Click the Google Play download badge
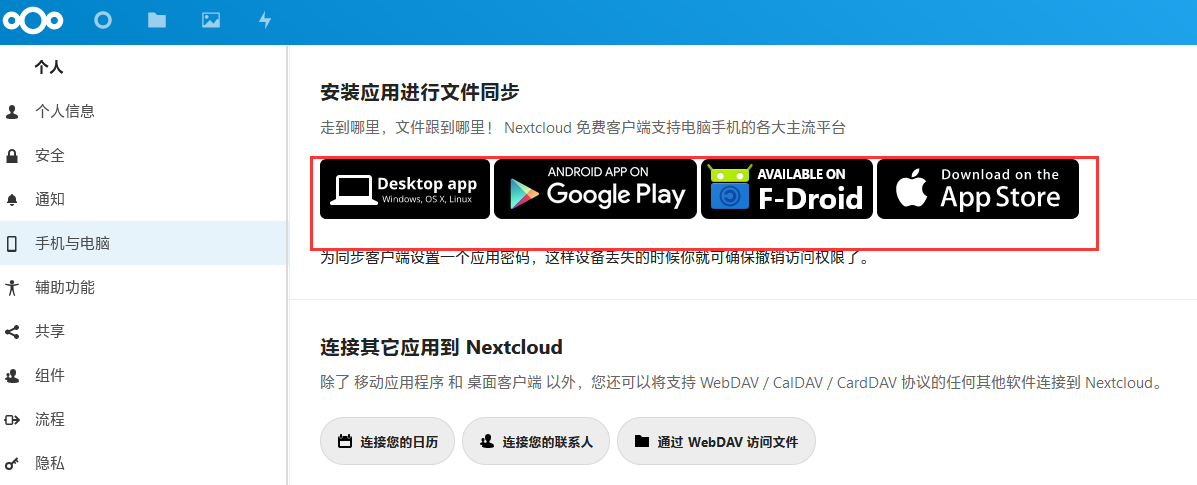Image resolution: width=1197 pixels, height=485 pixels. 595,189
